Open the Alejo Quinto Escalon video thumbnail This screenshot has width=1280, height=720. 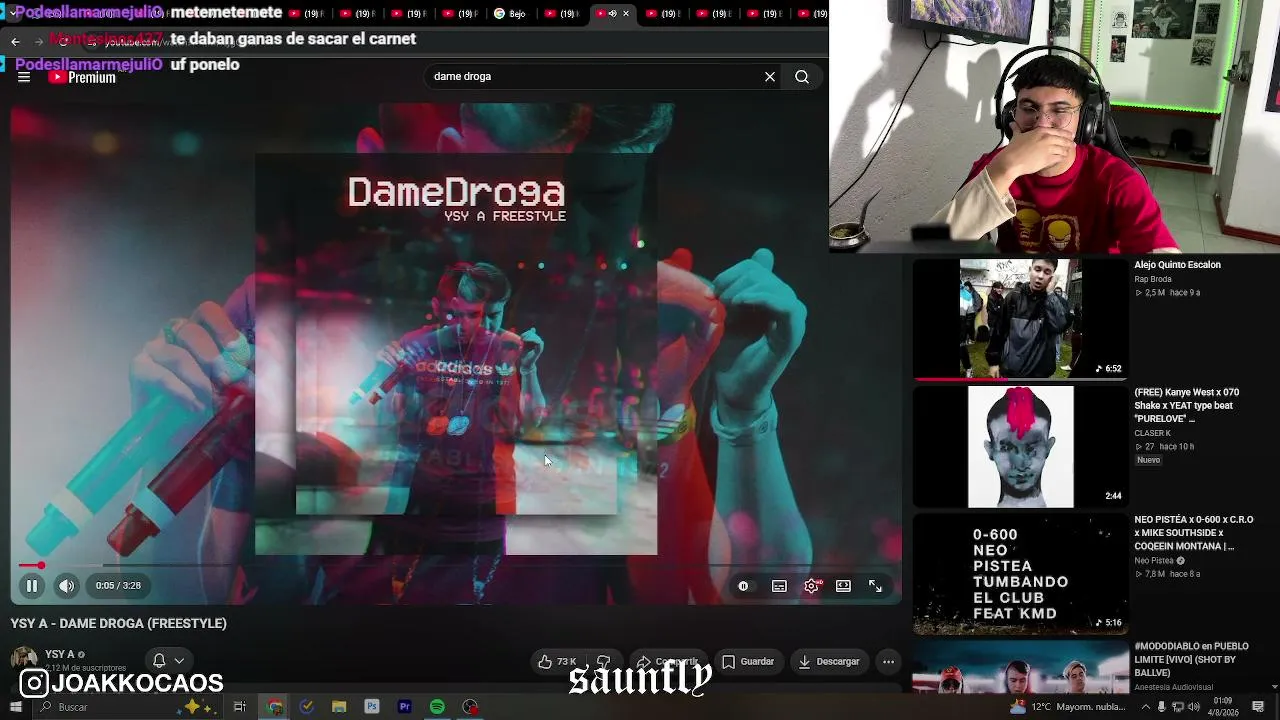coord(1020,319)
